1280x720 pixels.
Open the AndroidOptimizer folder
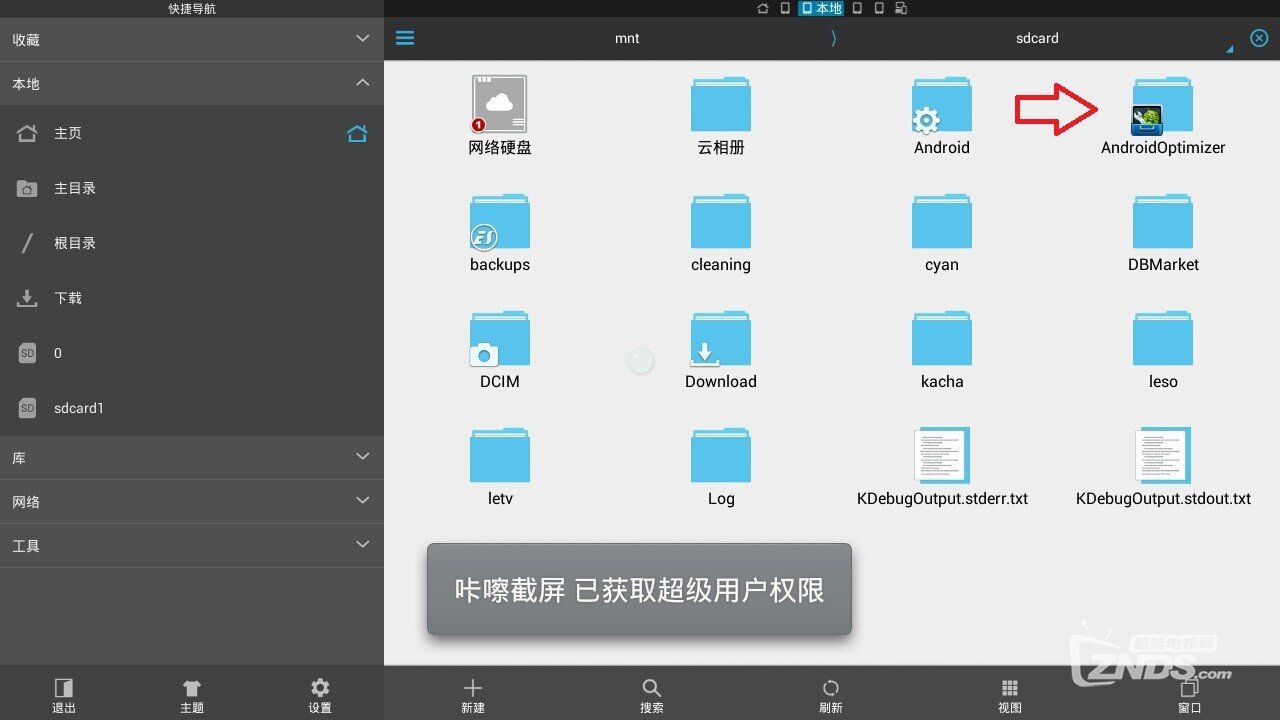point(1162,104)
